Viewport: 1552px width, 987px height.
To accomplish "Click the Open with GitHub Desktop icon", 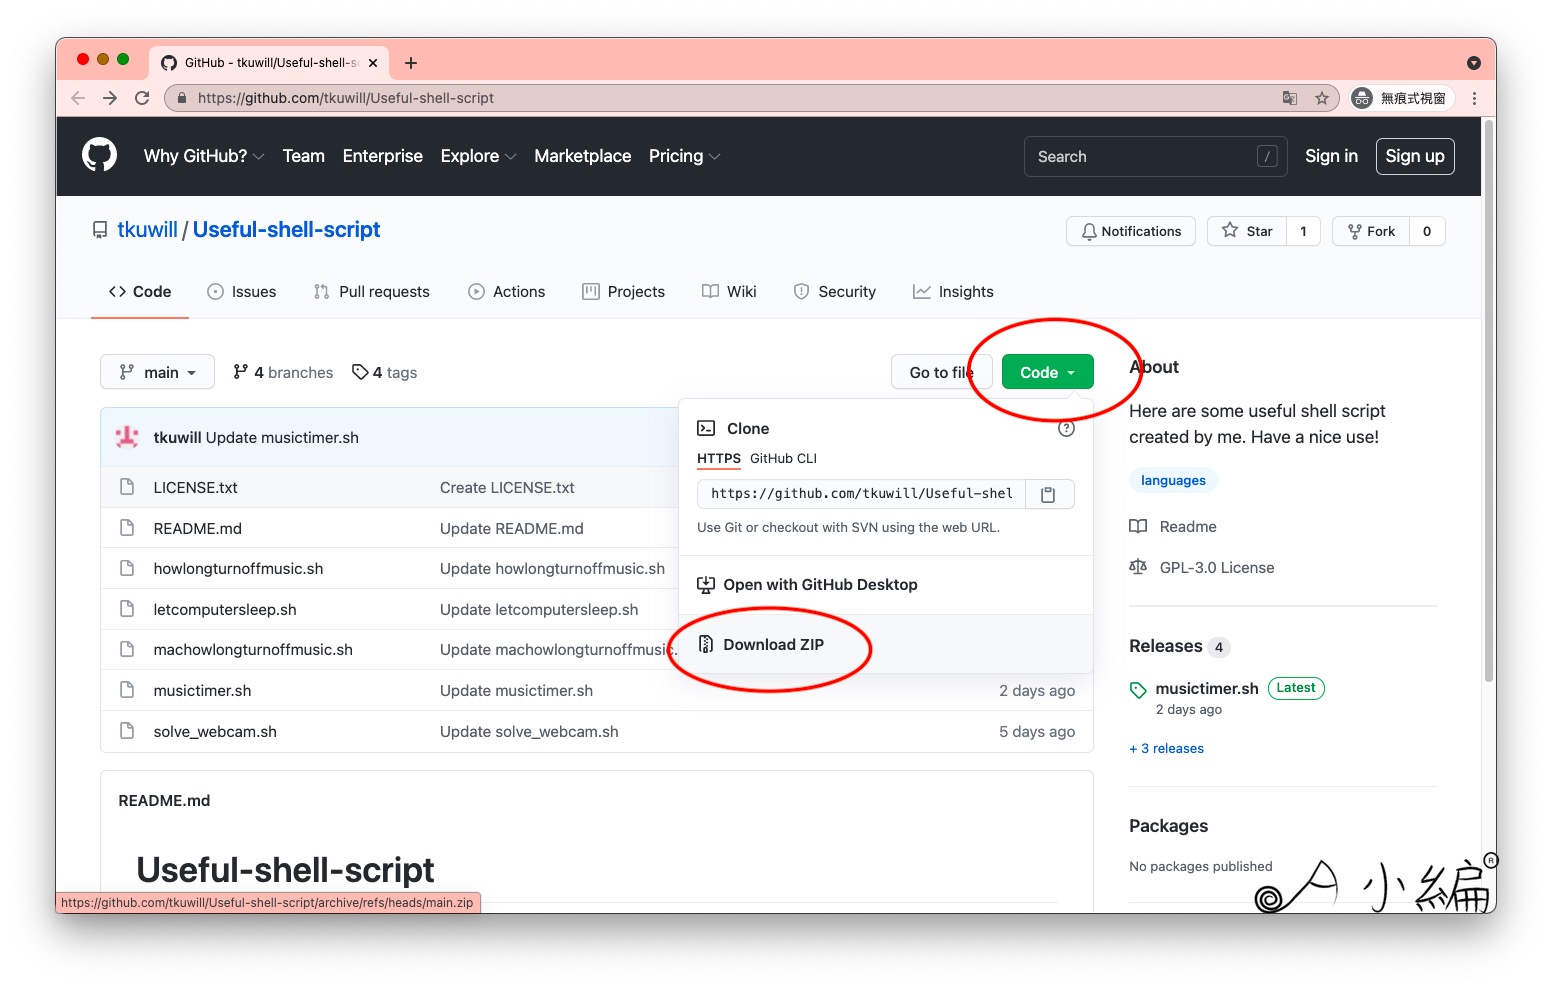I will point(706,585).
